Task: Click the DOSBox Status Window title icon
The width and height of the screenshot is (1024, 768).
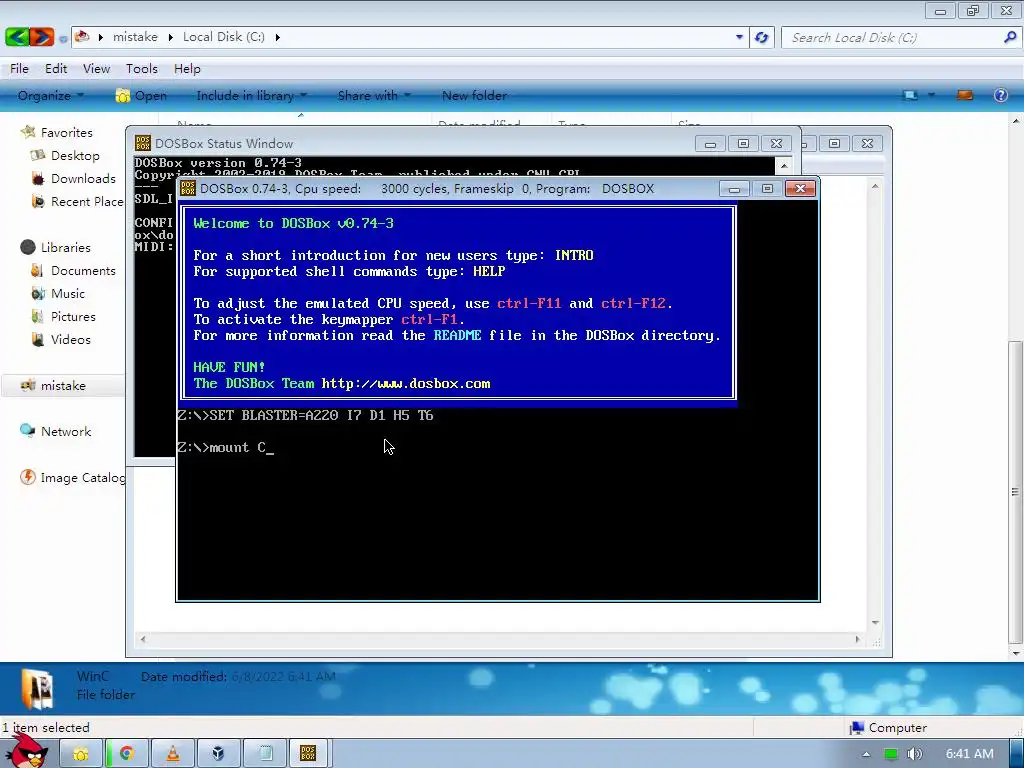Action: pyautogui.click(x=142, y=143)
